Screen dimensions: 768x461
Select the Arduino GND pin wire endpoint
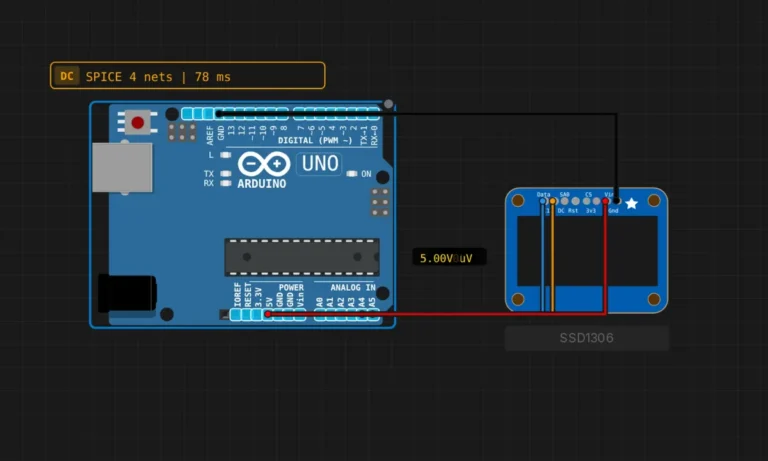[x=219, y=114]
